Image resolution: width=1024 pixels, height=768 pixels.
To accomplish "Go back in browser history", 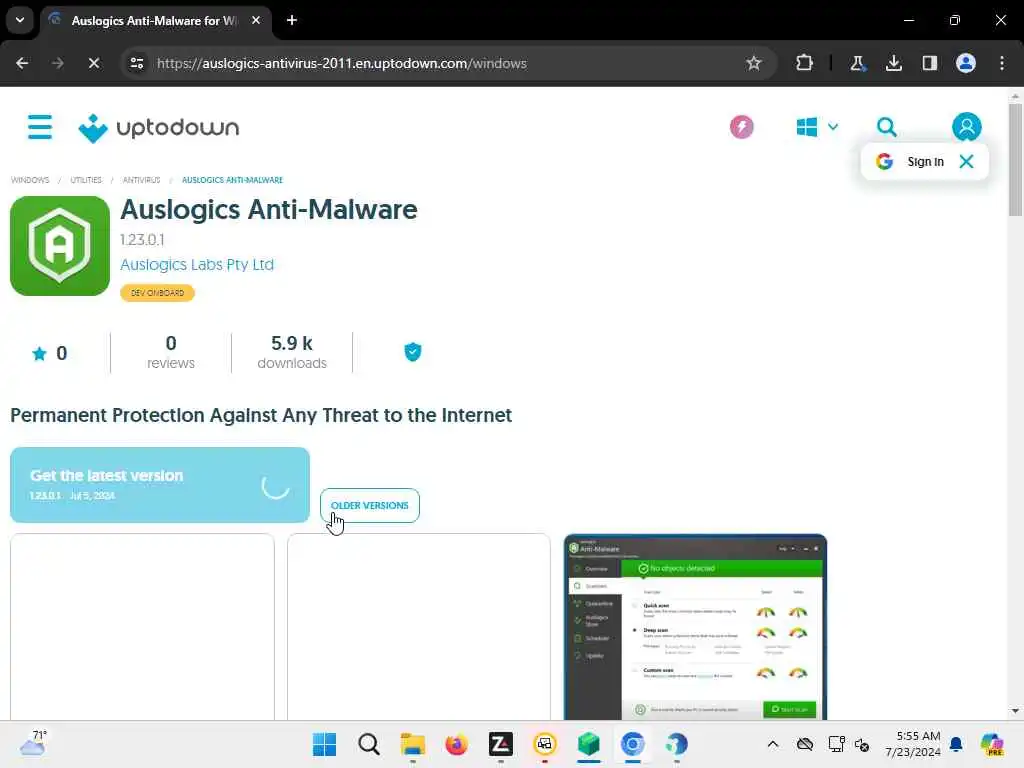I will (22, 63).
